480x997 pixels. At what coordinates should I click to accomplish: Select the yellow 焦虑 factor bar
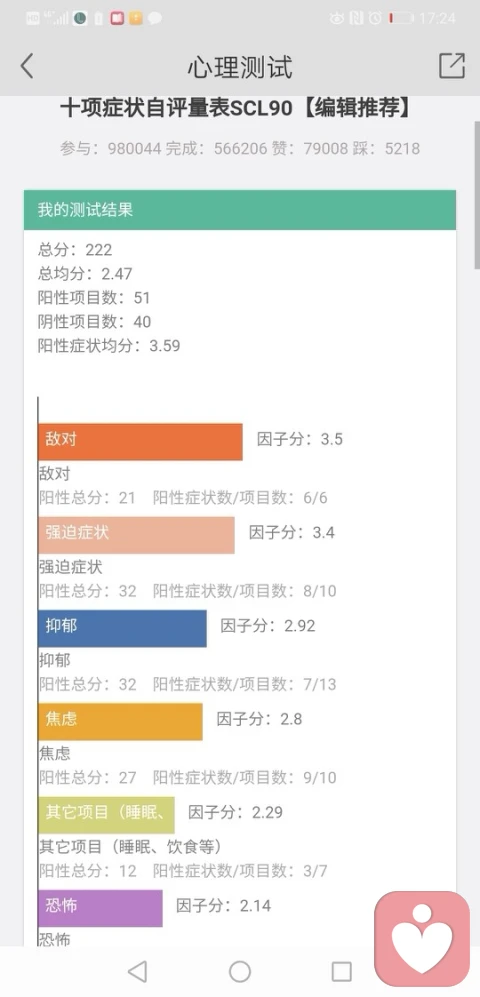click(x=120, y=721)
